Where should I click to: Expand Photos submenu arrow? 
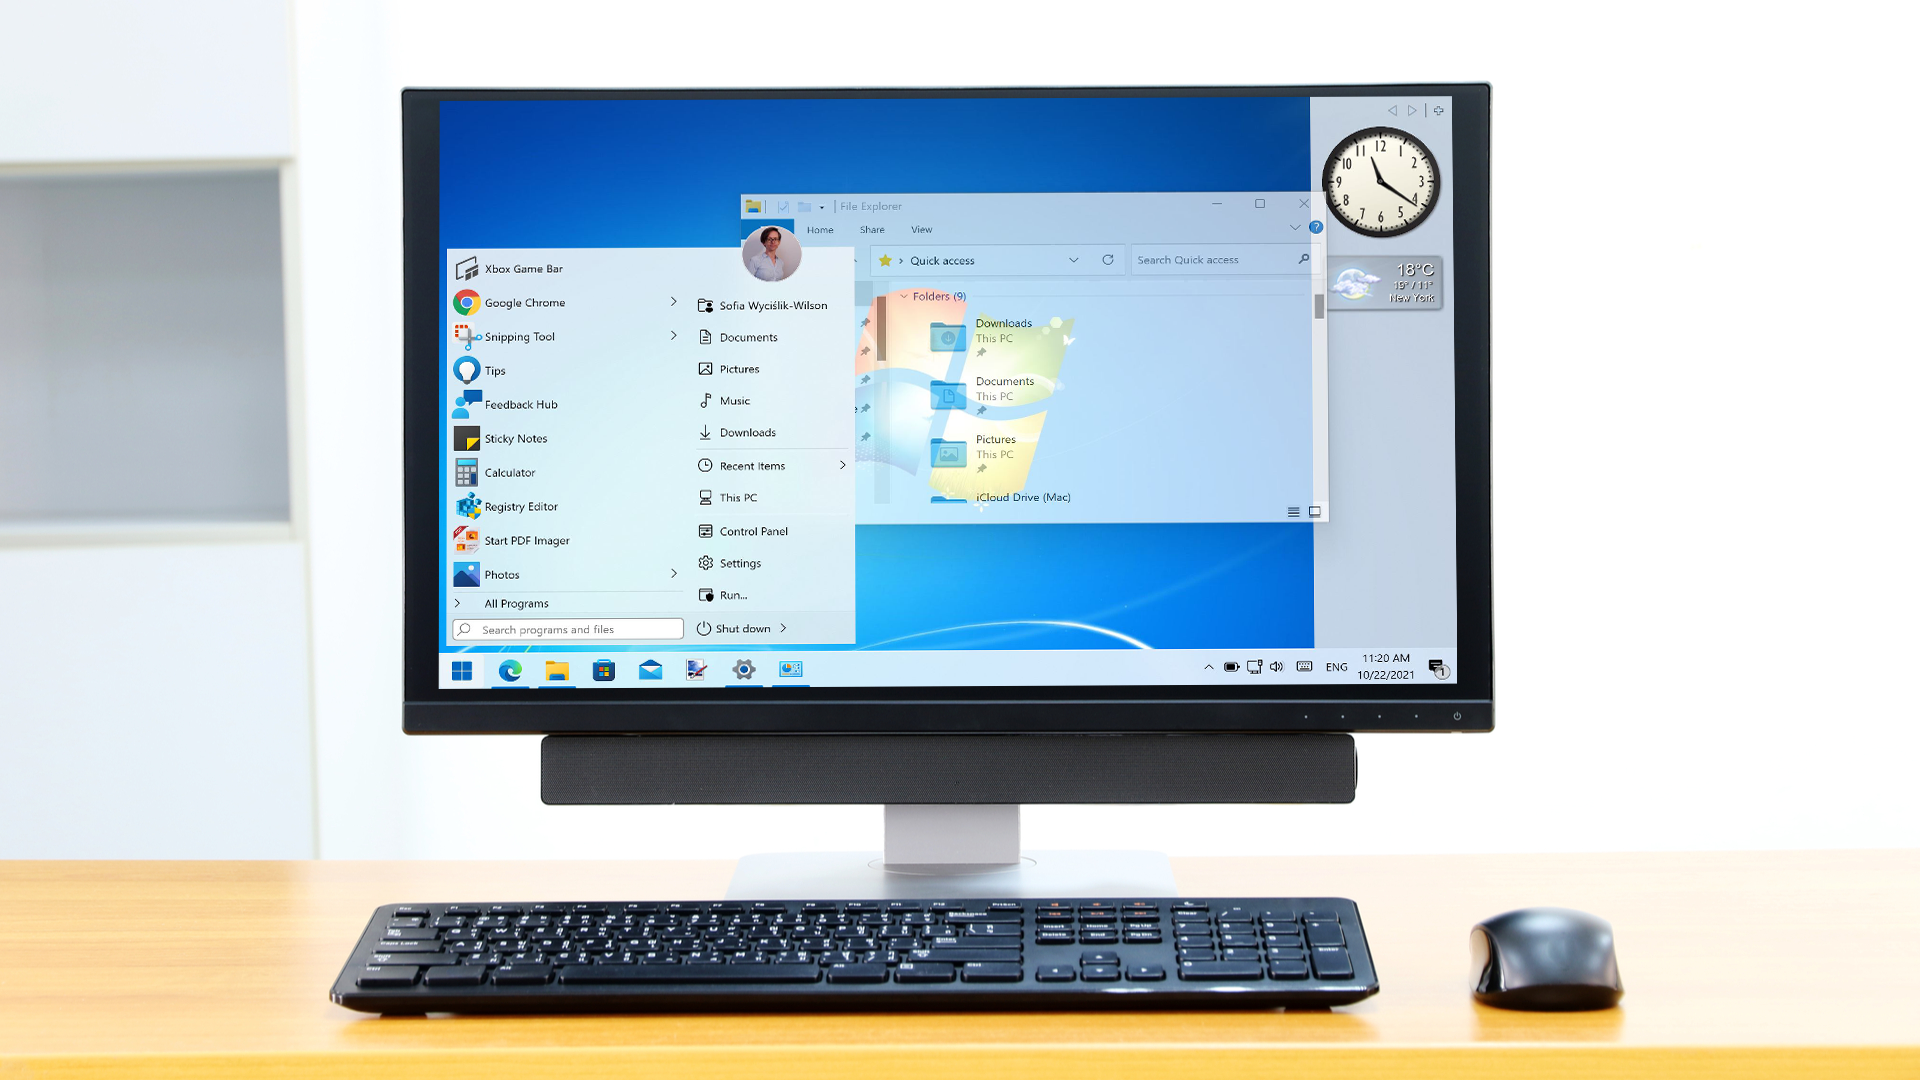pos(671,574)
